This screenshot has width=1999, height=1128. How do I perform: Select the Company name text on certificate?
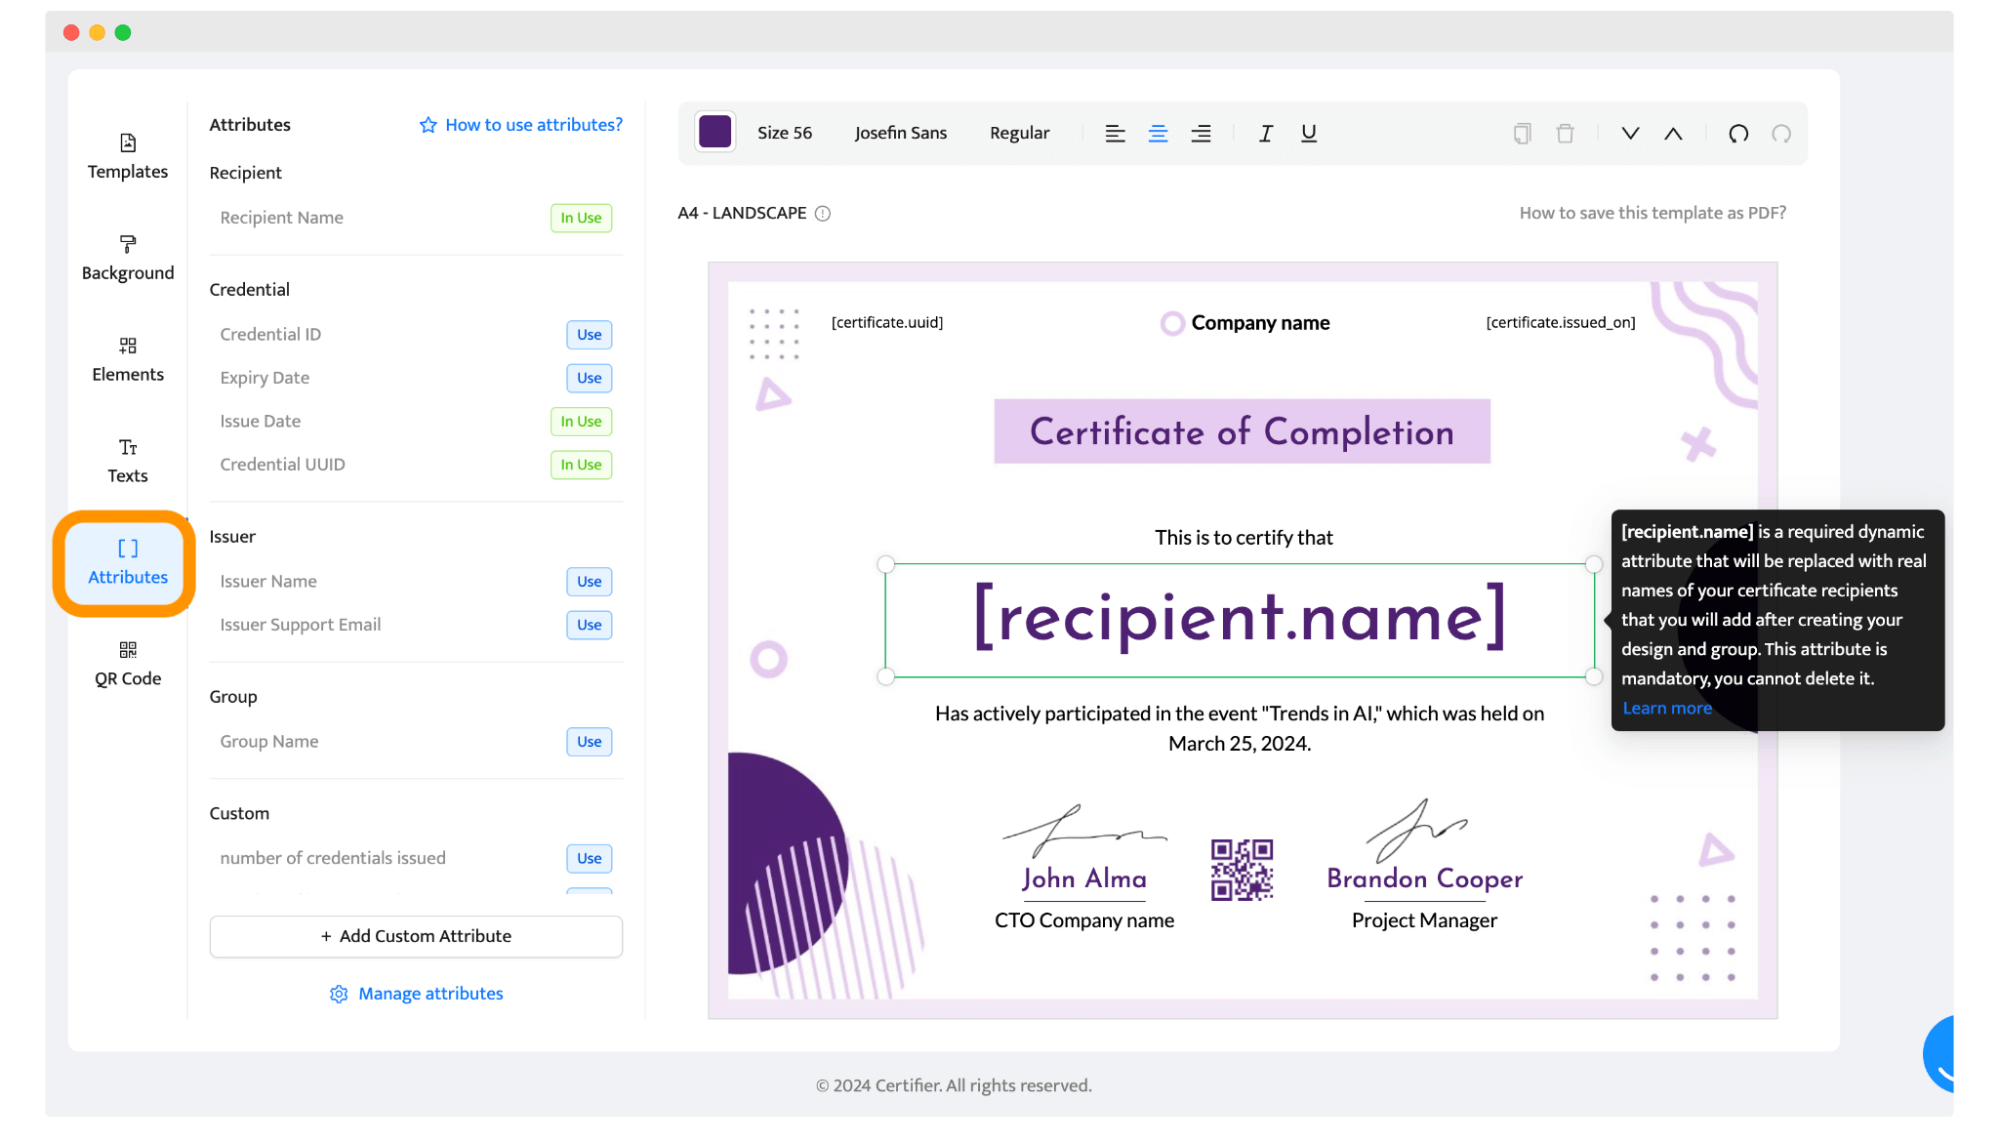1260,323
